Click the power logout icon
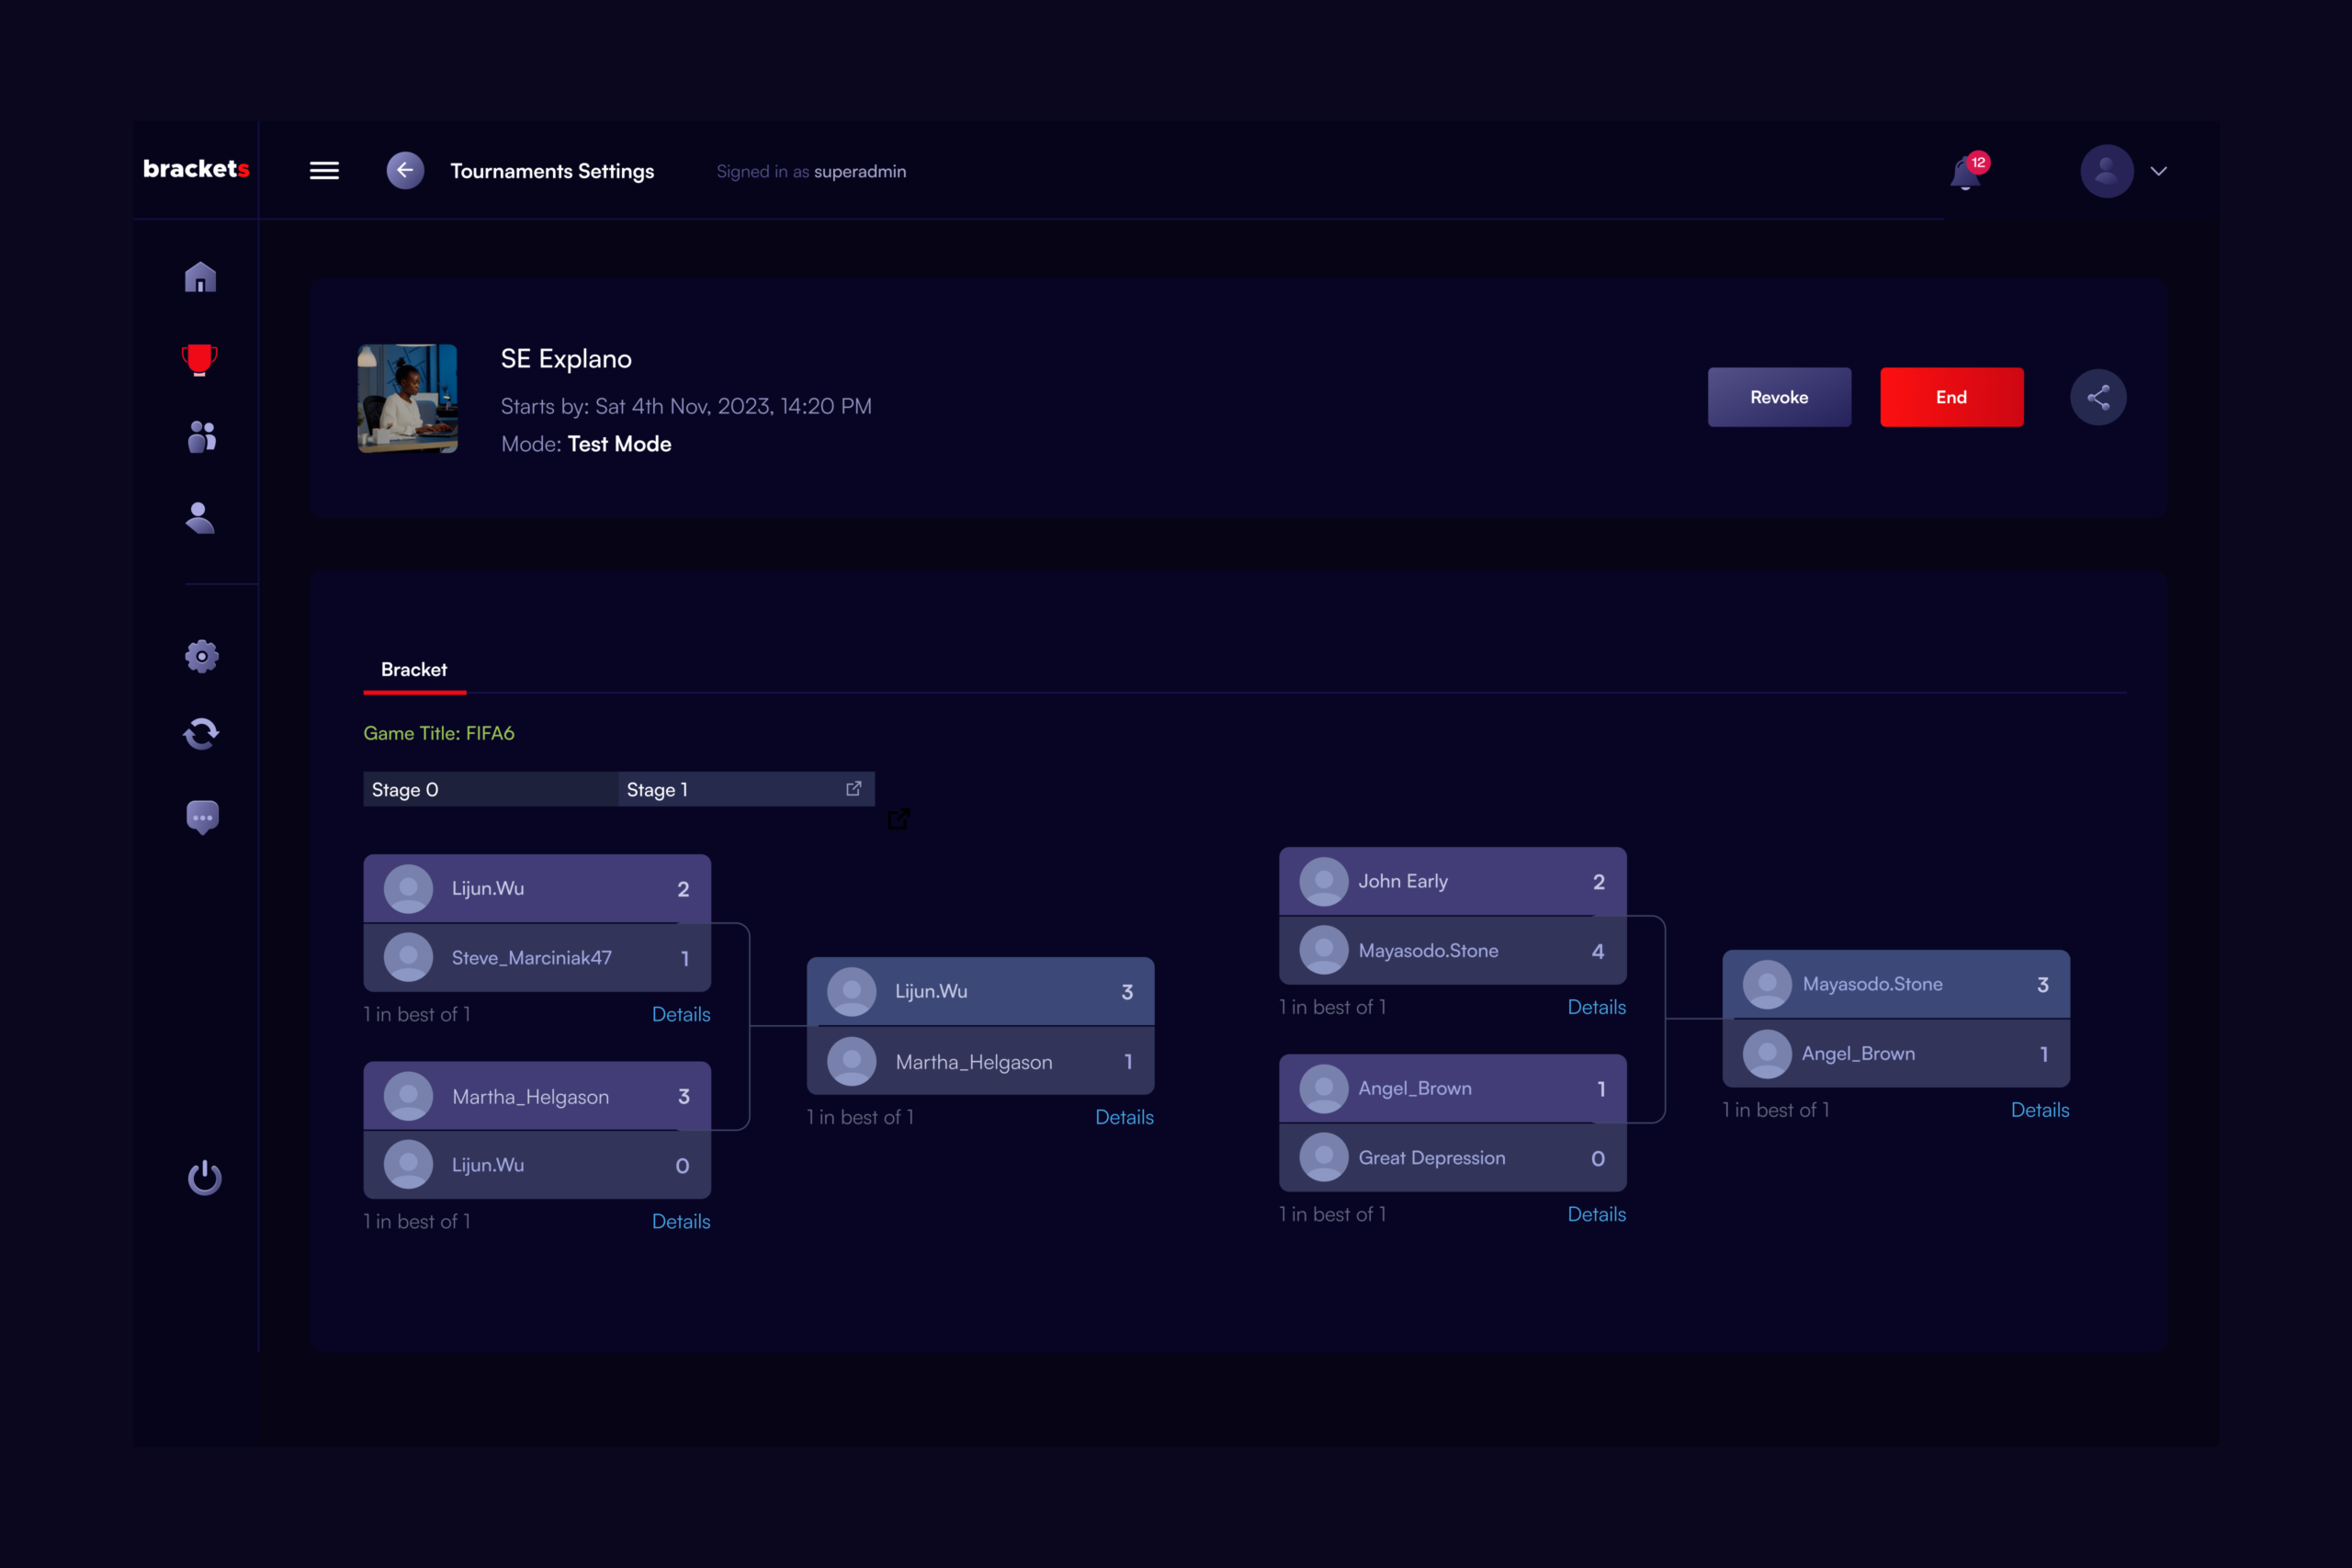The height and width of the screenshot is (1568, 2352). click(x=204, y=1177)
